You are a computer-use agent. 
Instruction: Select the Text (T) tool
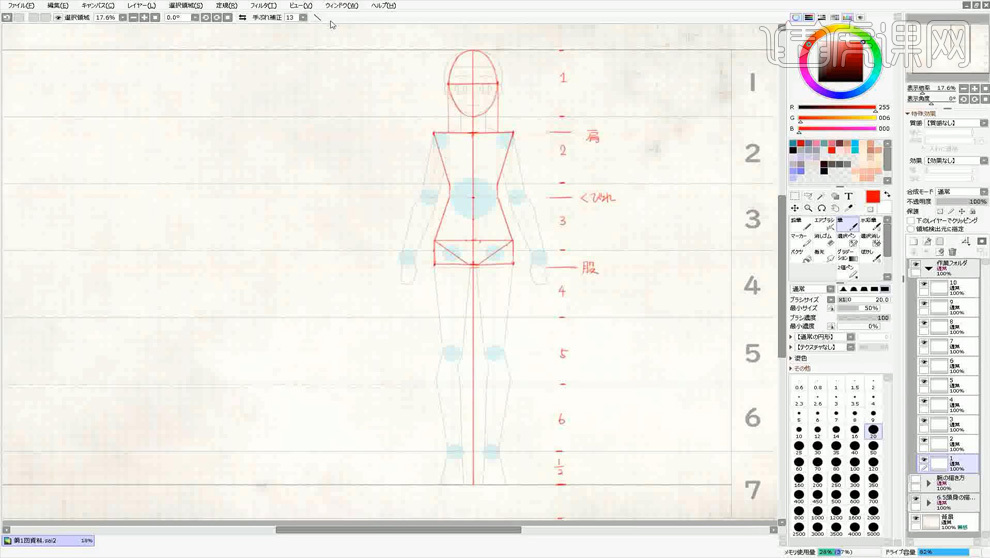click(849, 196)
